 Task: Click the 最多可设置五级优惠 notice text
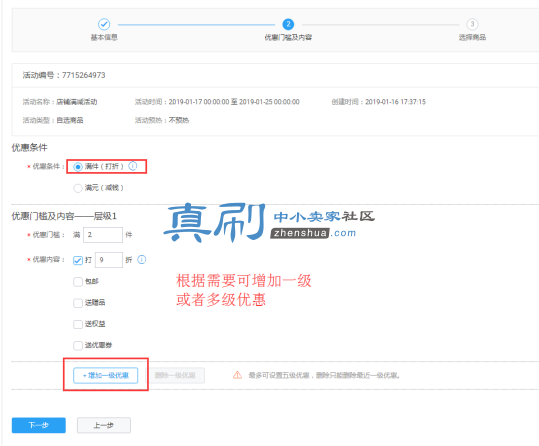[324, 375]
